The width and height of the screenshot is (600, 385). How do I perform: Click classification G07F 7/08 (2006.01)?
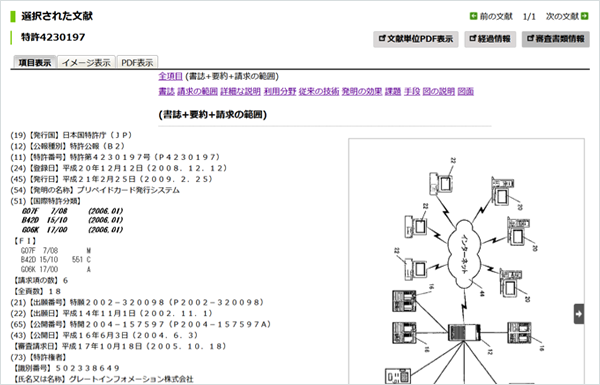point(72,211)
